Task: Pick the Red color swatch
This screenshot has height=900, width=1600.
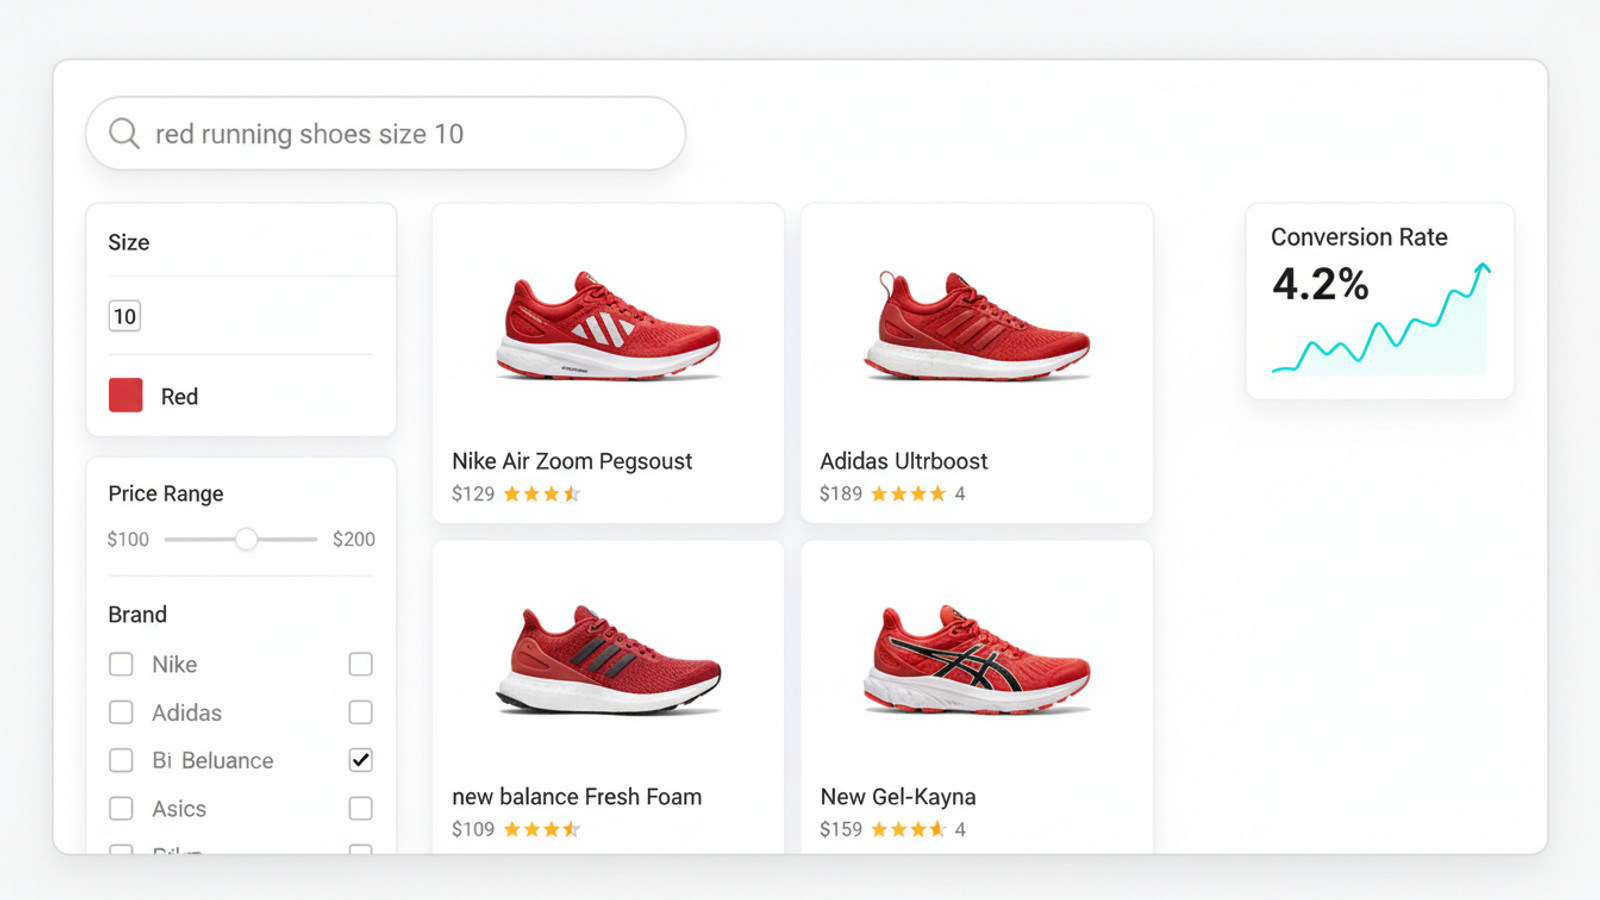Action: [125, 396]
